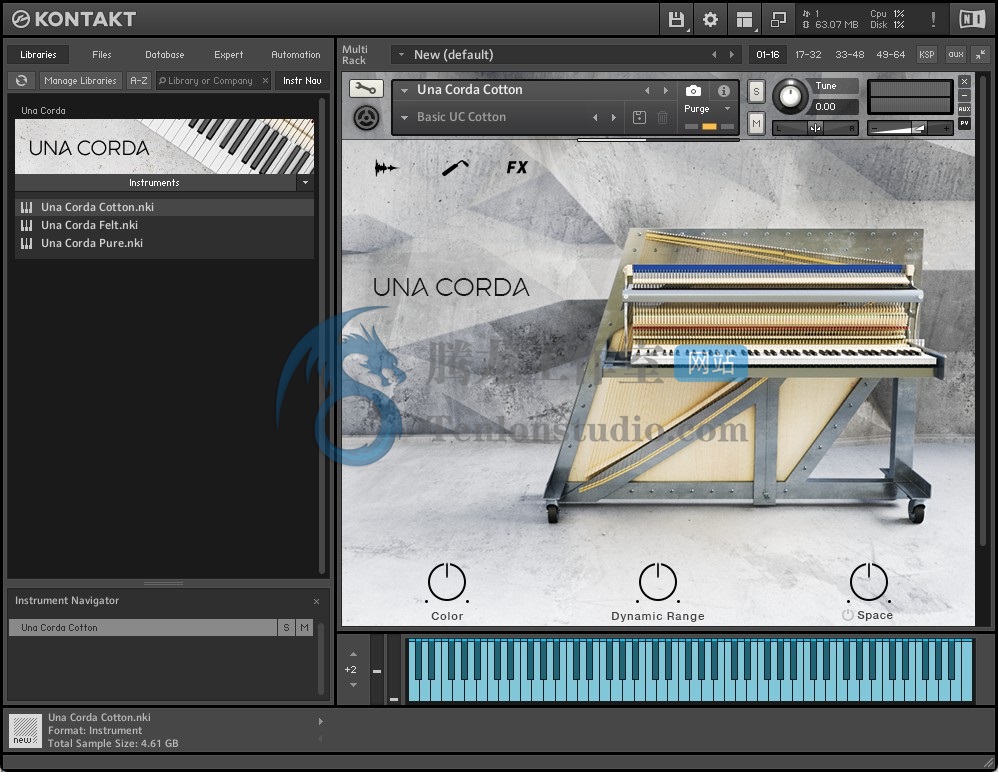Delete snapshot with the trash icon
Viewport: 998px width, 772px height.
point(663,117)
